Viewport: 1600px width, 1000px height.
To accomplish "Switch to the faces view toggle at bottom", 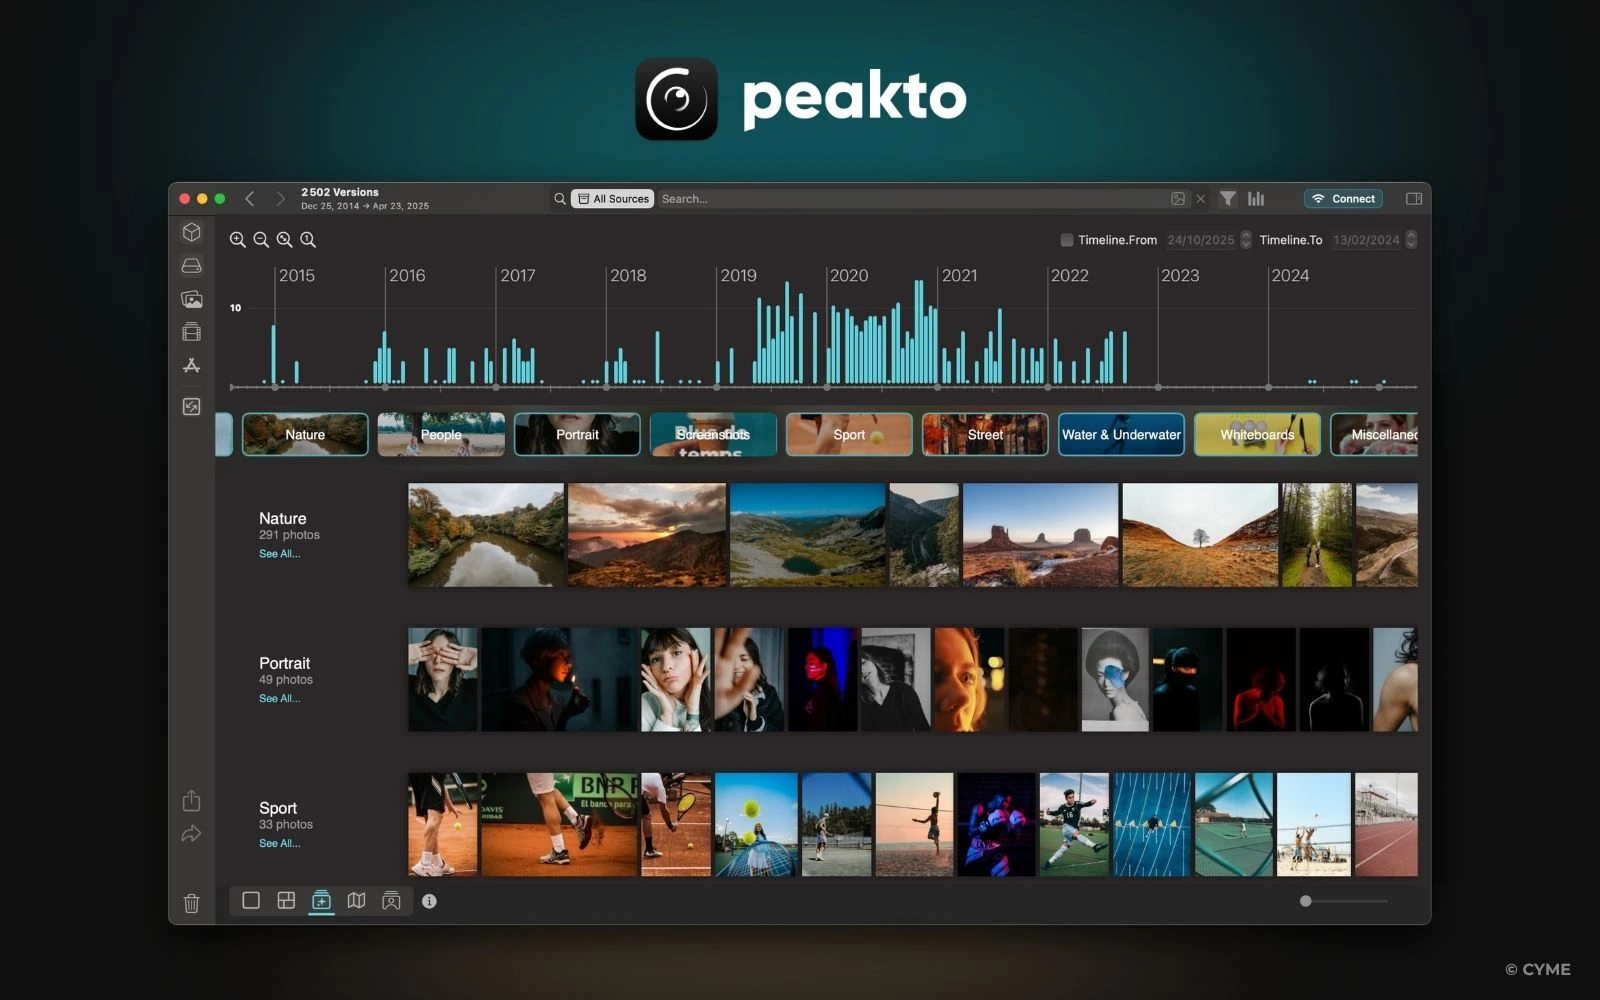I will pyautogui.click(x=391, y=900).
